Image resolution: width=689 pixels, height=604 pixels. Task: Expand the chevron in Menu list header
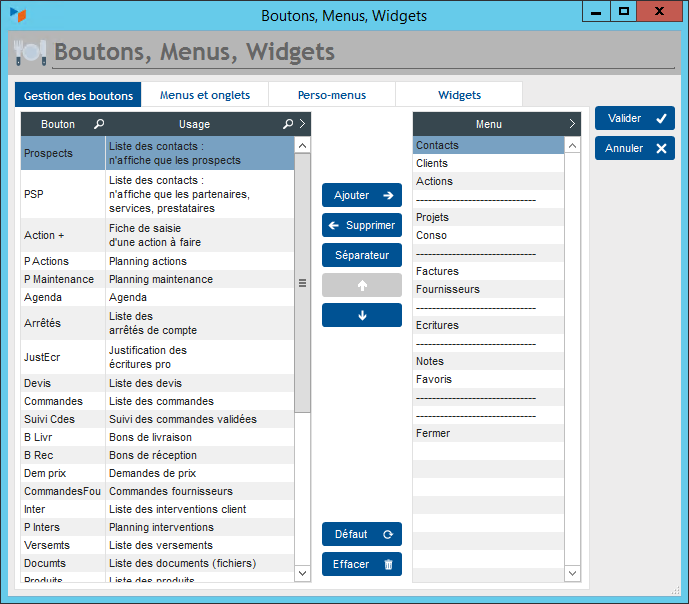pos(572,124)
